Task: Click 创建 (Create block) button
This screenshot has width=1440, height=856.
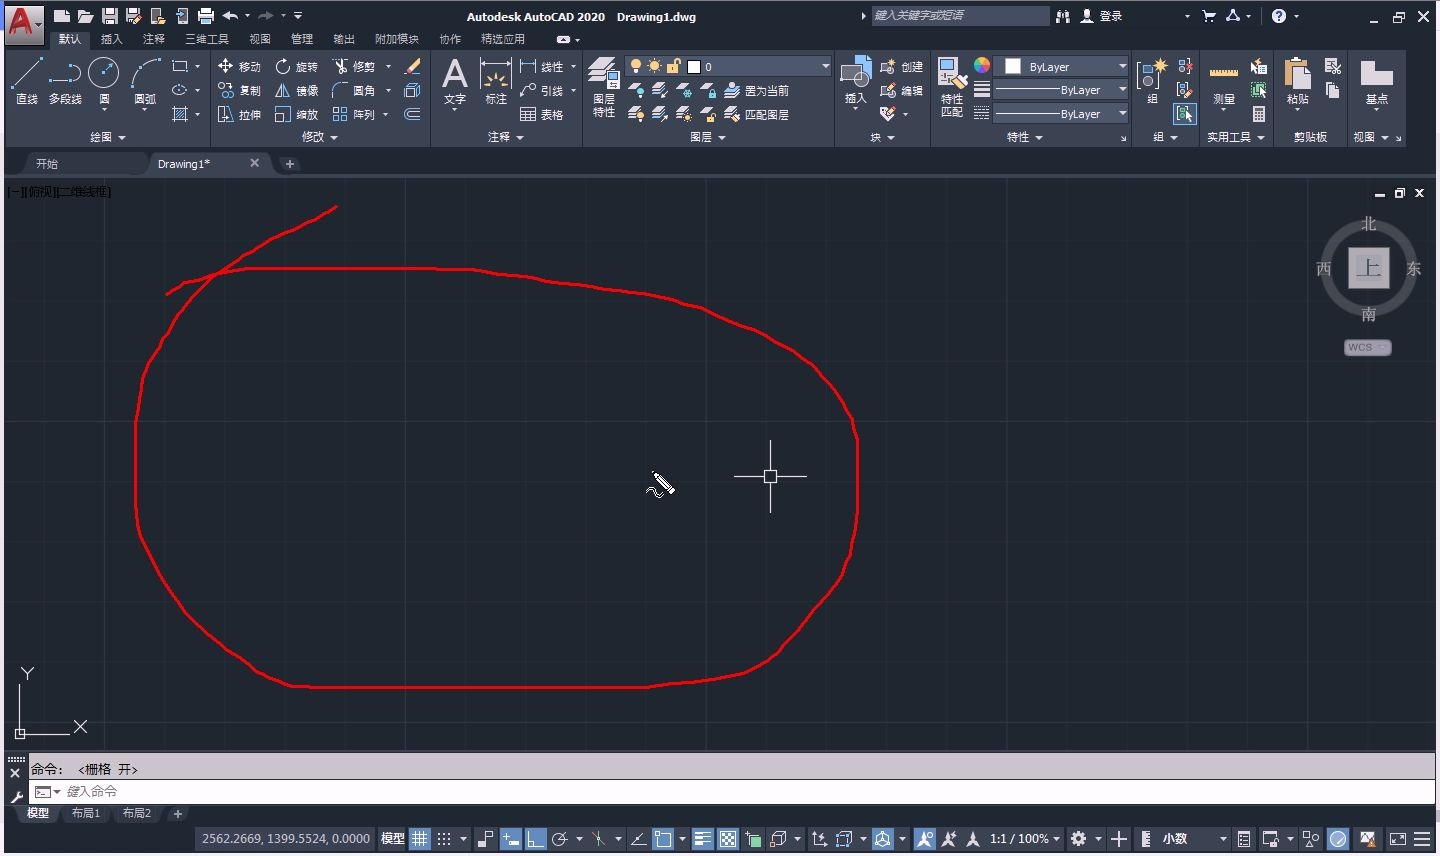Action: [x=902, y=66]
